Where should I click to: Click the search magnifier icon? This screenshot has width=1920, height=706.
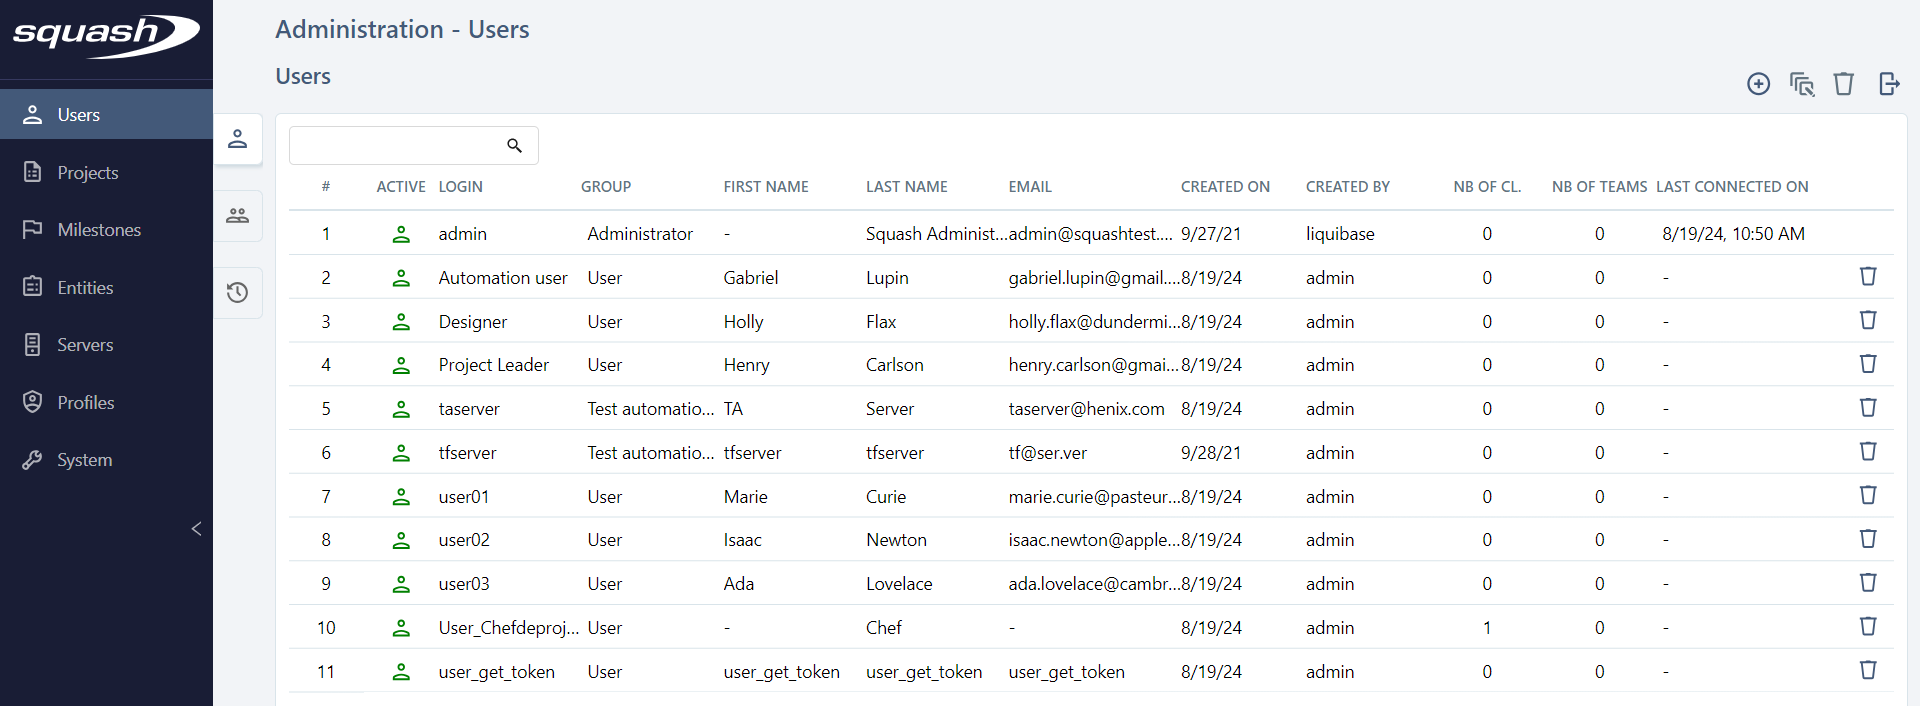pyautogui.click(x=514, y=146)
